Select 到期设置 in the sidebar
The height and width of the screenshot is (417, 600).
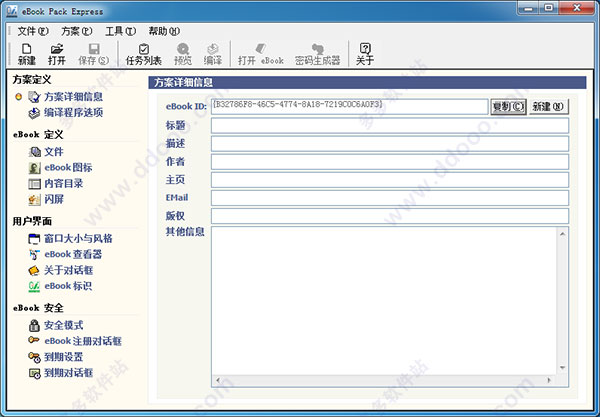pyautogui.click(x=56, y=357)
